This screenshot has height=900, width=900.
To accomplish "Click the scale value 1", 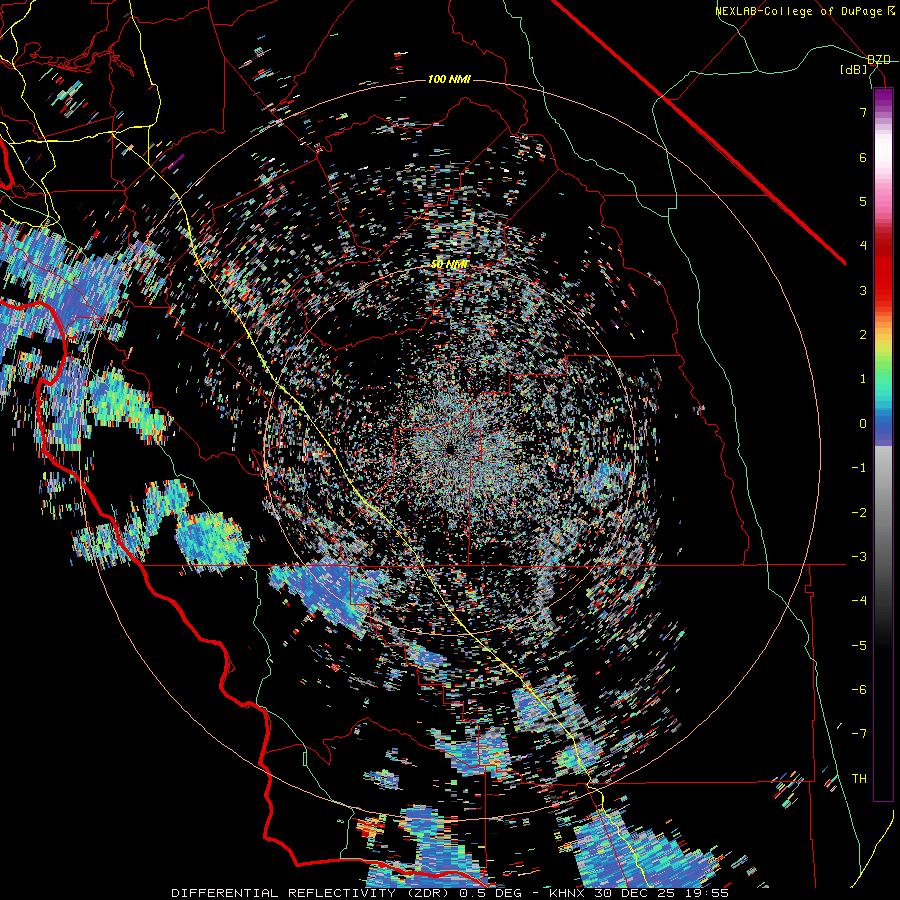I will click(863, 379).
